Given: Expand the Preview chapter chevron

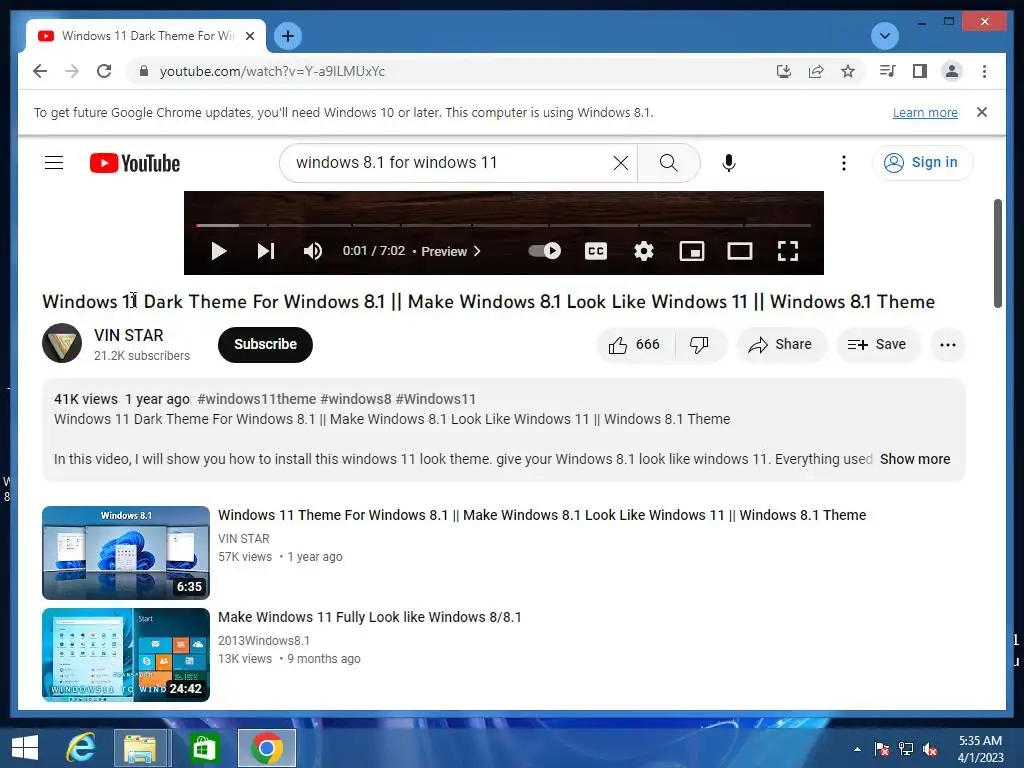Looking at the screenshot, I should pyautogui.click(x=477, y=251).
